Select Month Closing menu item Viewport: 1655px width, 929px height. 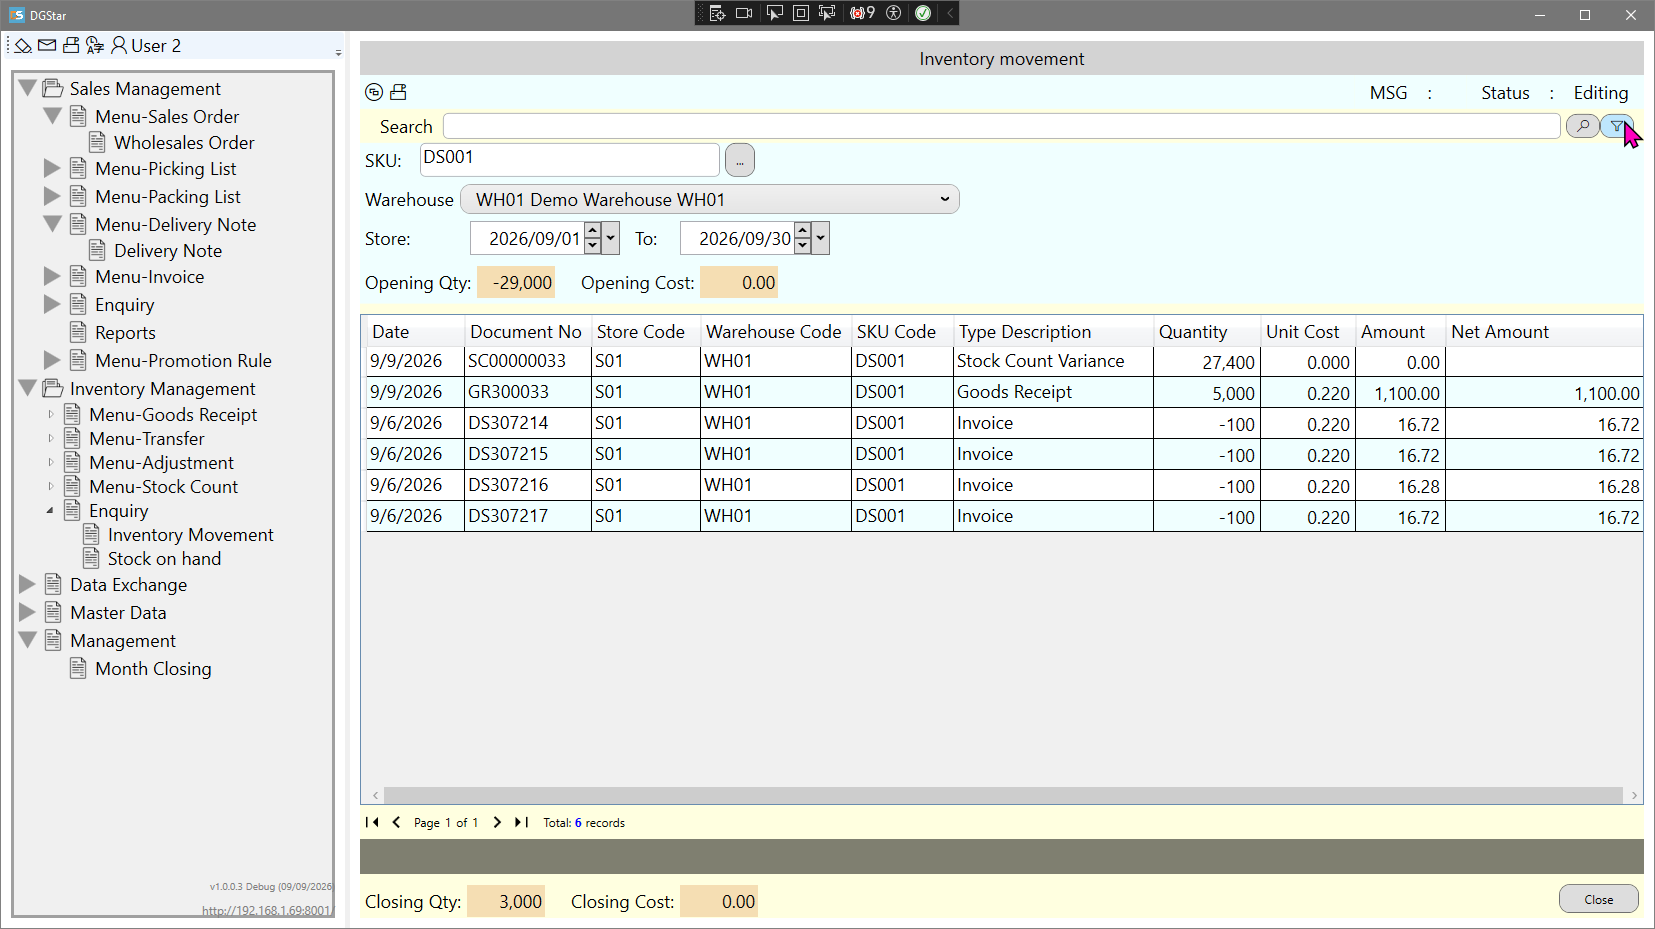tap(153, 669)
